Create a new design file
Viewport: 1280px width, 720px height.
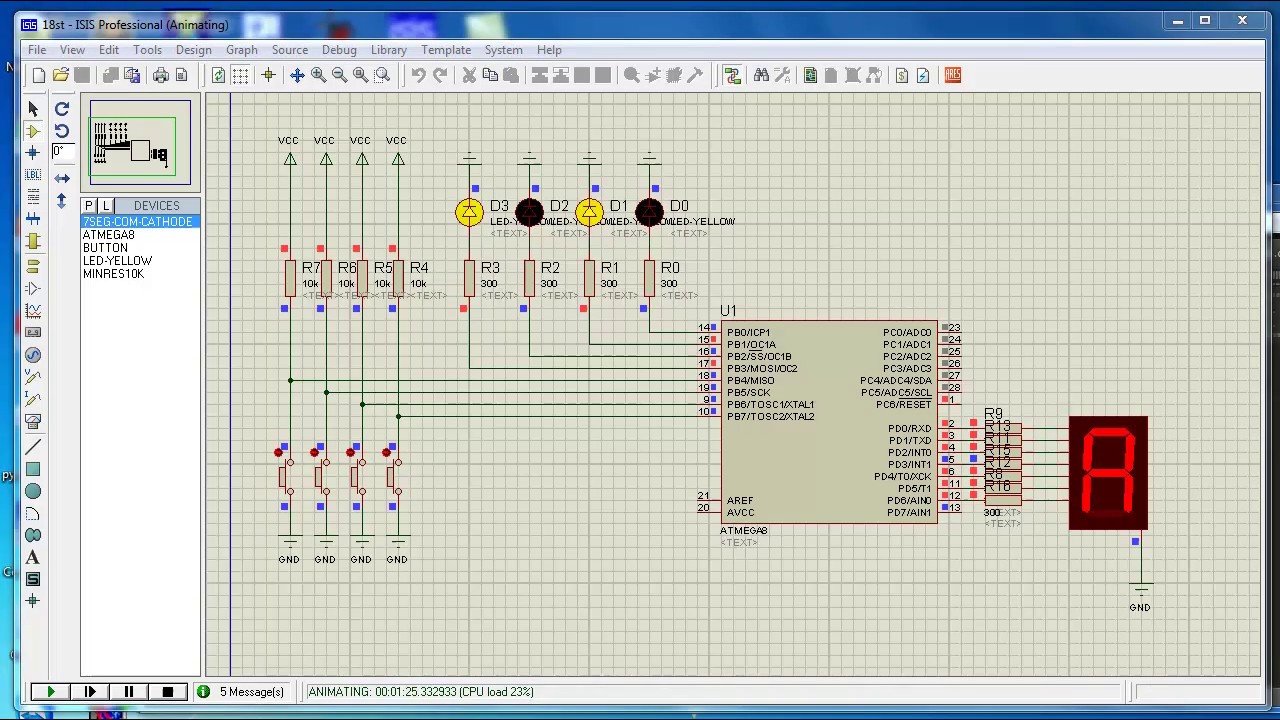tap(39, 75)
